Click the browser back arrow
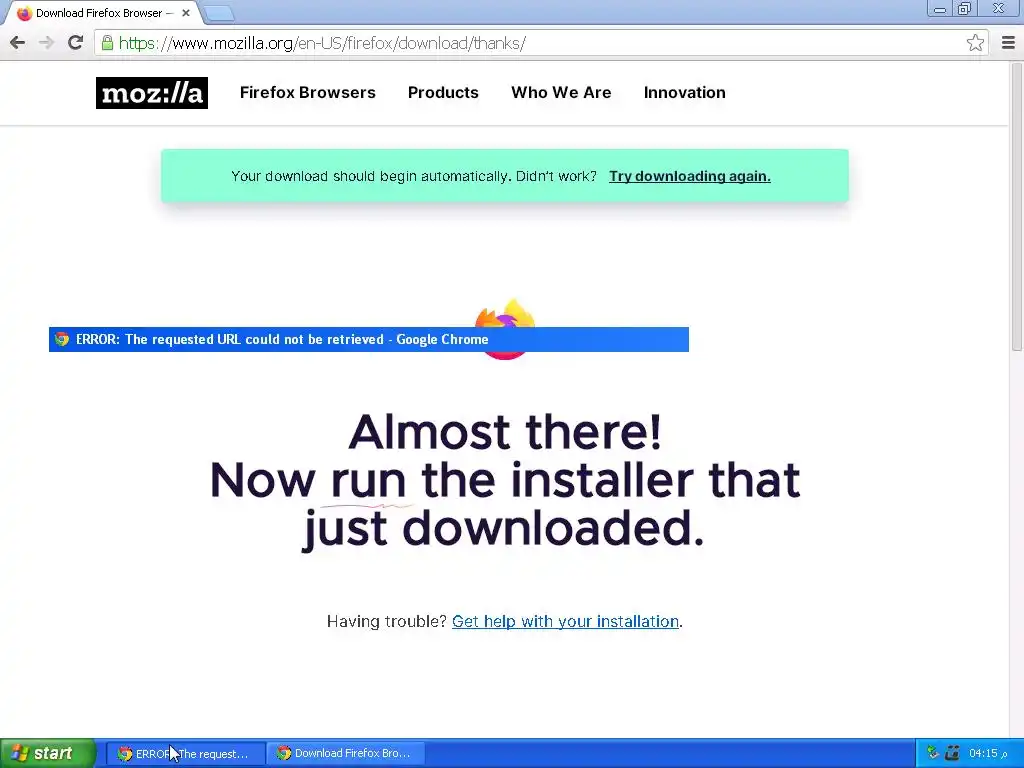The image size is (1024, 768). point(18,43)
